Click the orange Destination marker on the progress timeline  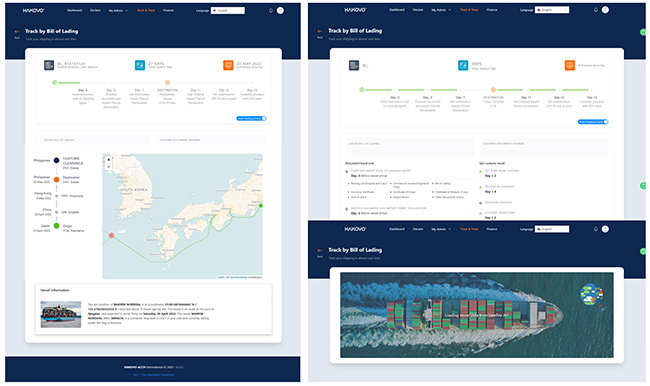(x=167, y=83)
